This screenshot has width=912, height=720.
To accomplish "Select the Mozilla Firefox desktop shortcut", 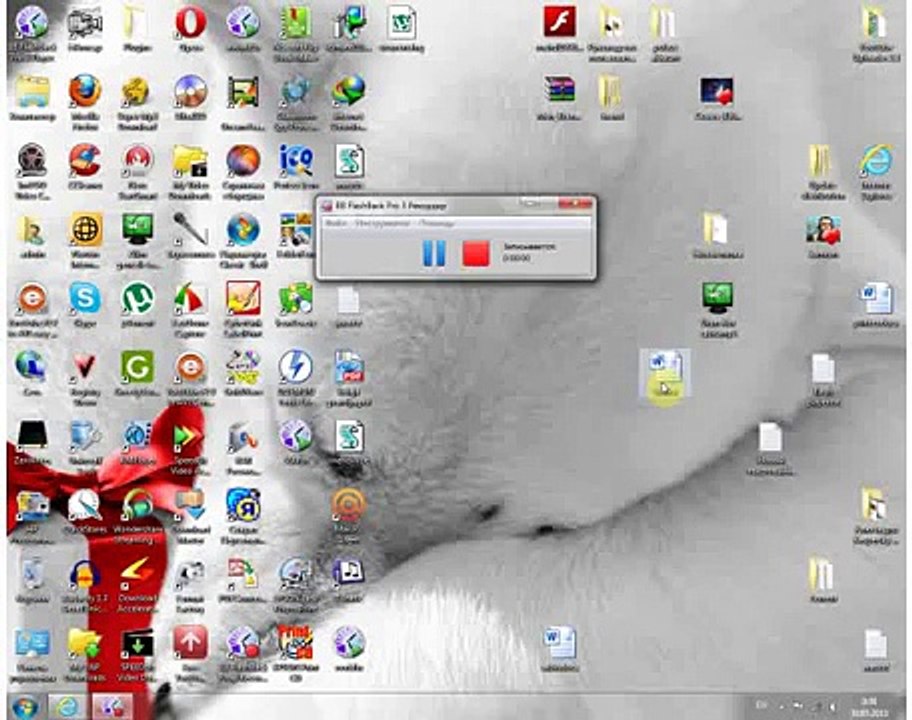I will (x=85, y=91).
